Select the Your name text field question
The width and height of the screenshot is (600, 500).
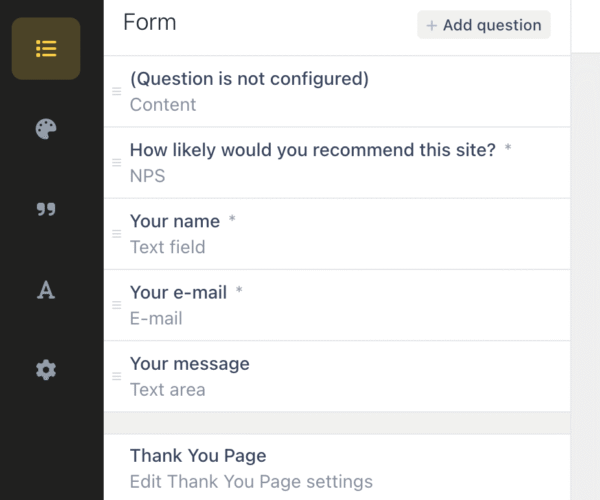click(337, 234)
